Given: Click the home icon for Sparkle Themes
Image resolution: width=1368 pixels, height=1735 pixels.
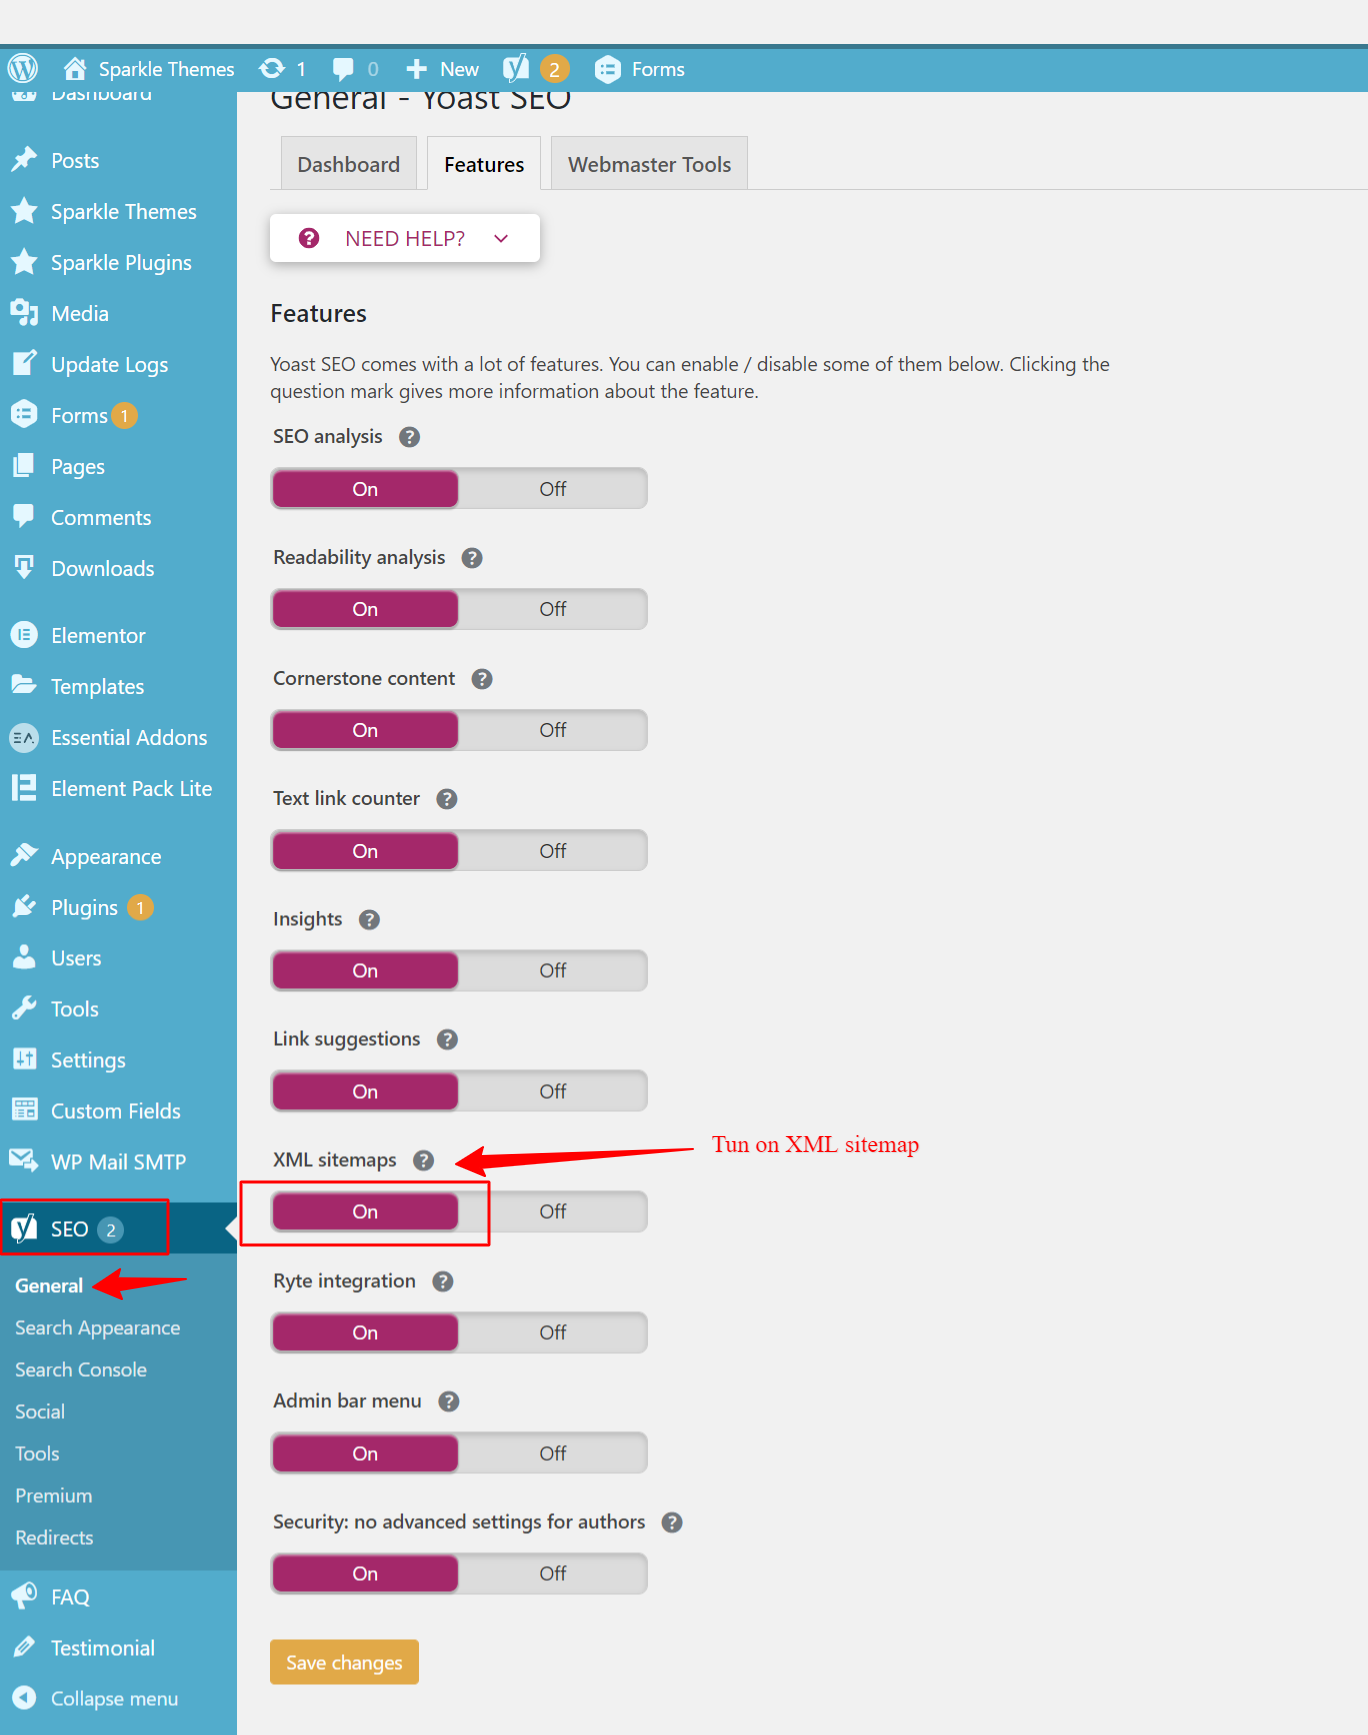Looking at the screenshot, I should click(75, 68).
